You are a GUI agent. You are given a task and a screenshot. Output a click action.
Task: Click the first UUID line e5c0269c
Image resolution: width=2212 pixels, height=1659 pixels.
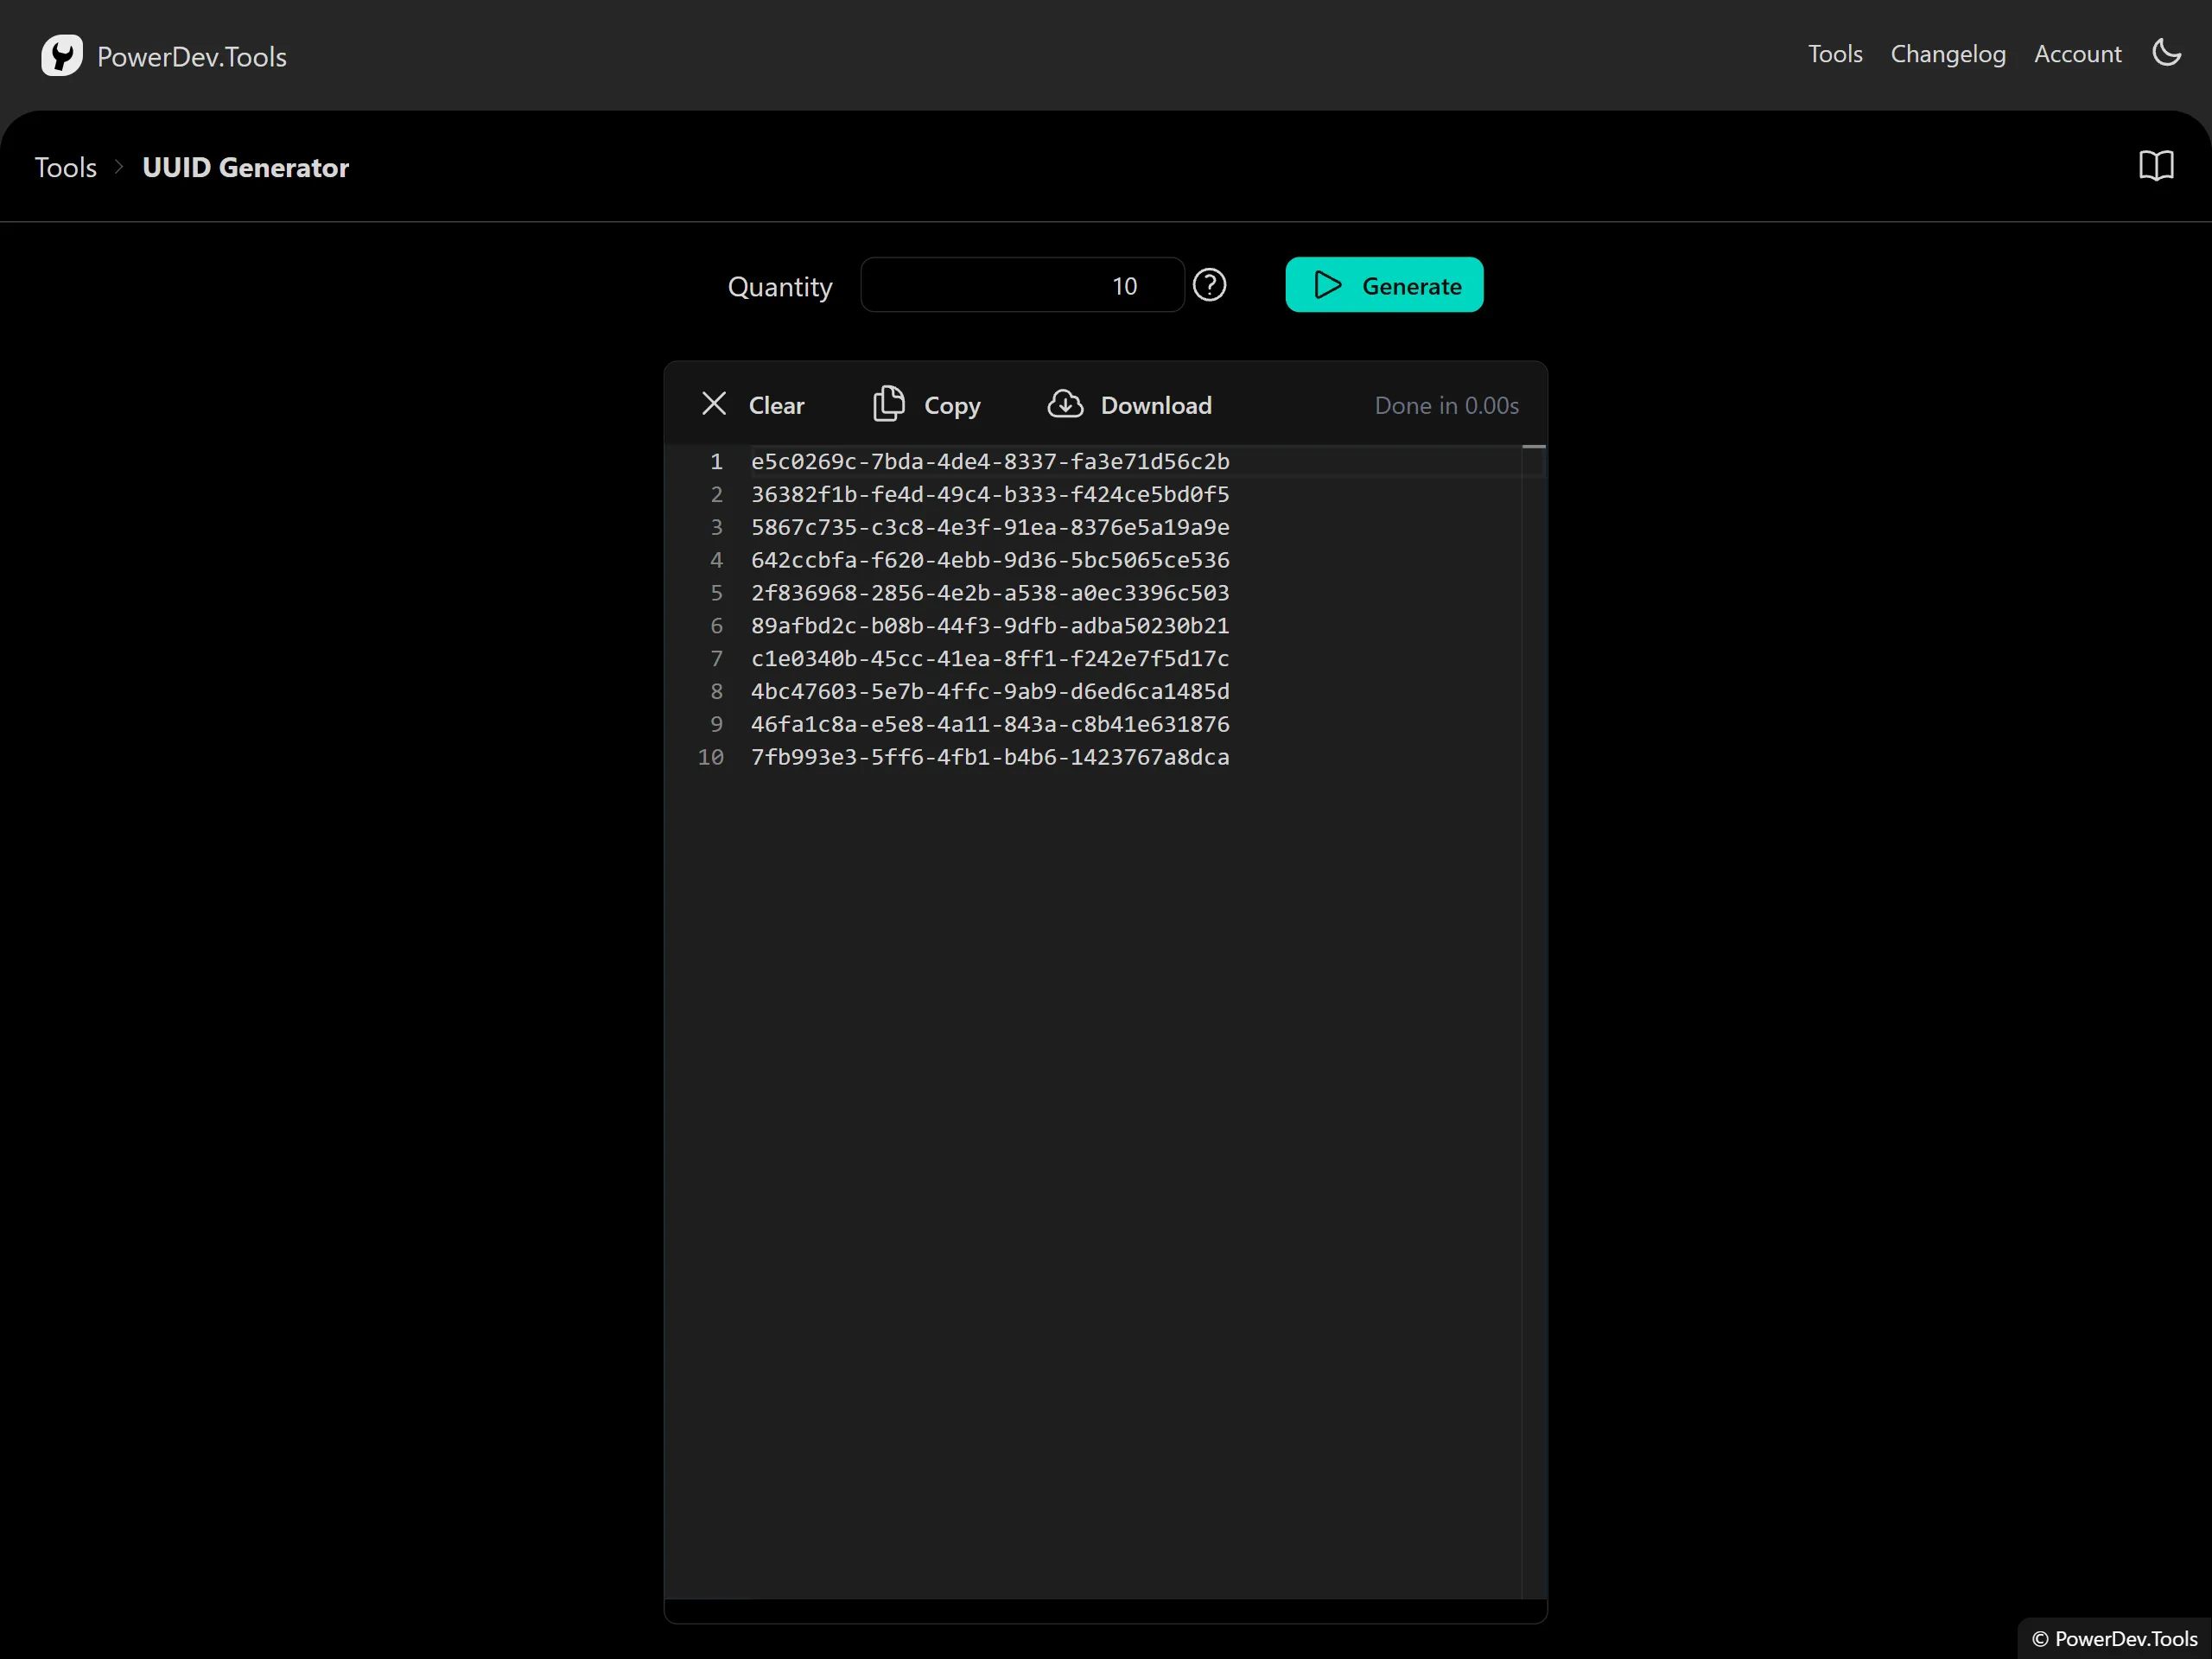(x=989, y=462)
